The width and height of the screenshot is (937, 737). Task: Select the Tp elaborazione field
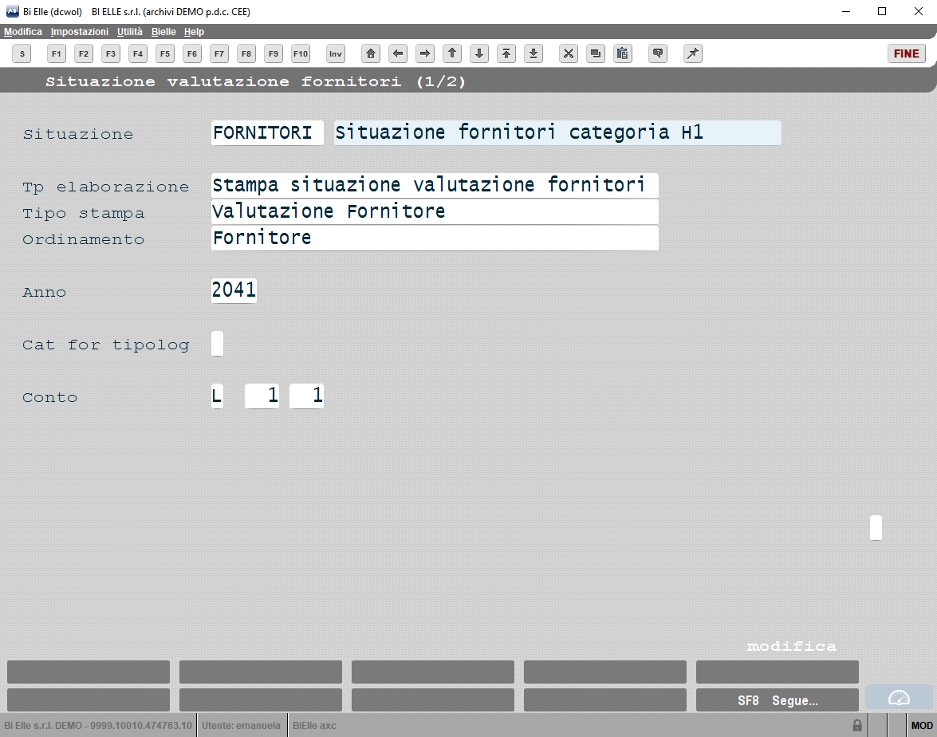435,185
